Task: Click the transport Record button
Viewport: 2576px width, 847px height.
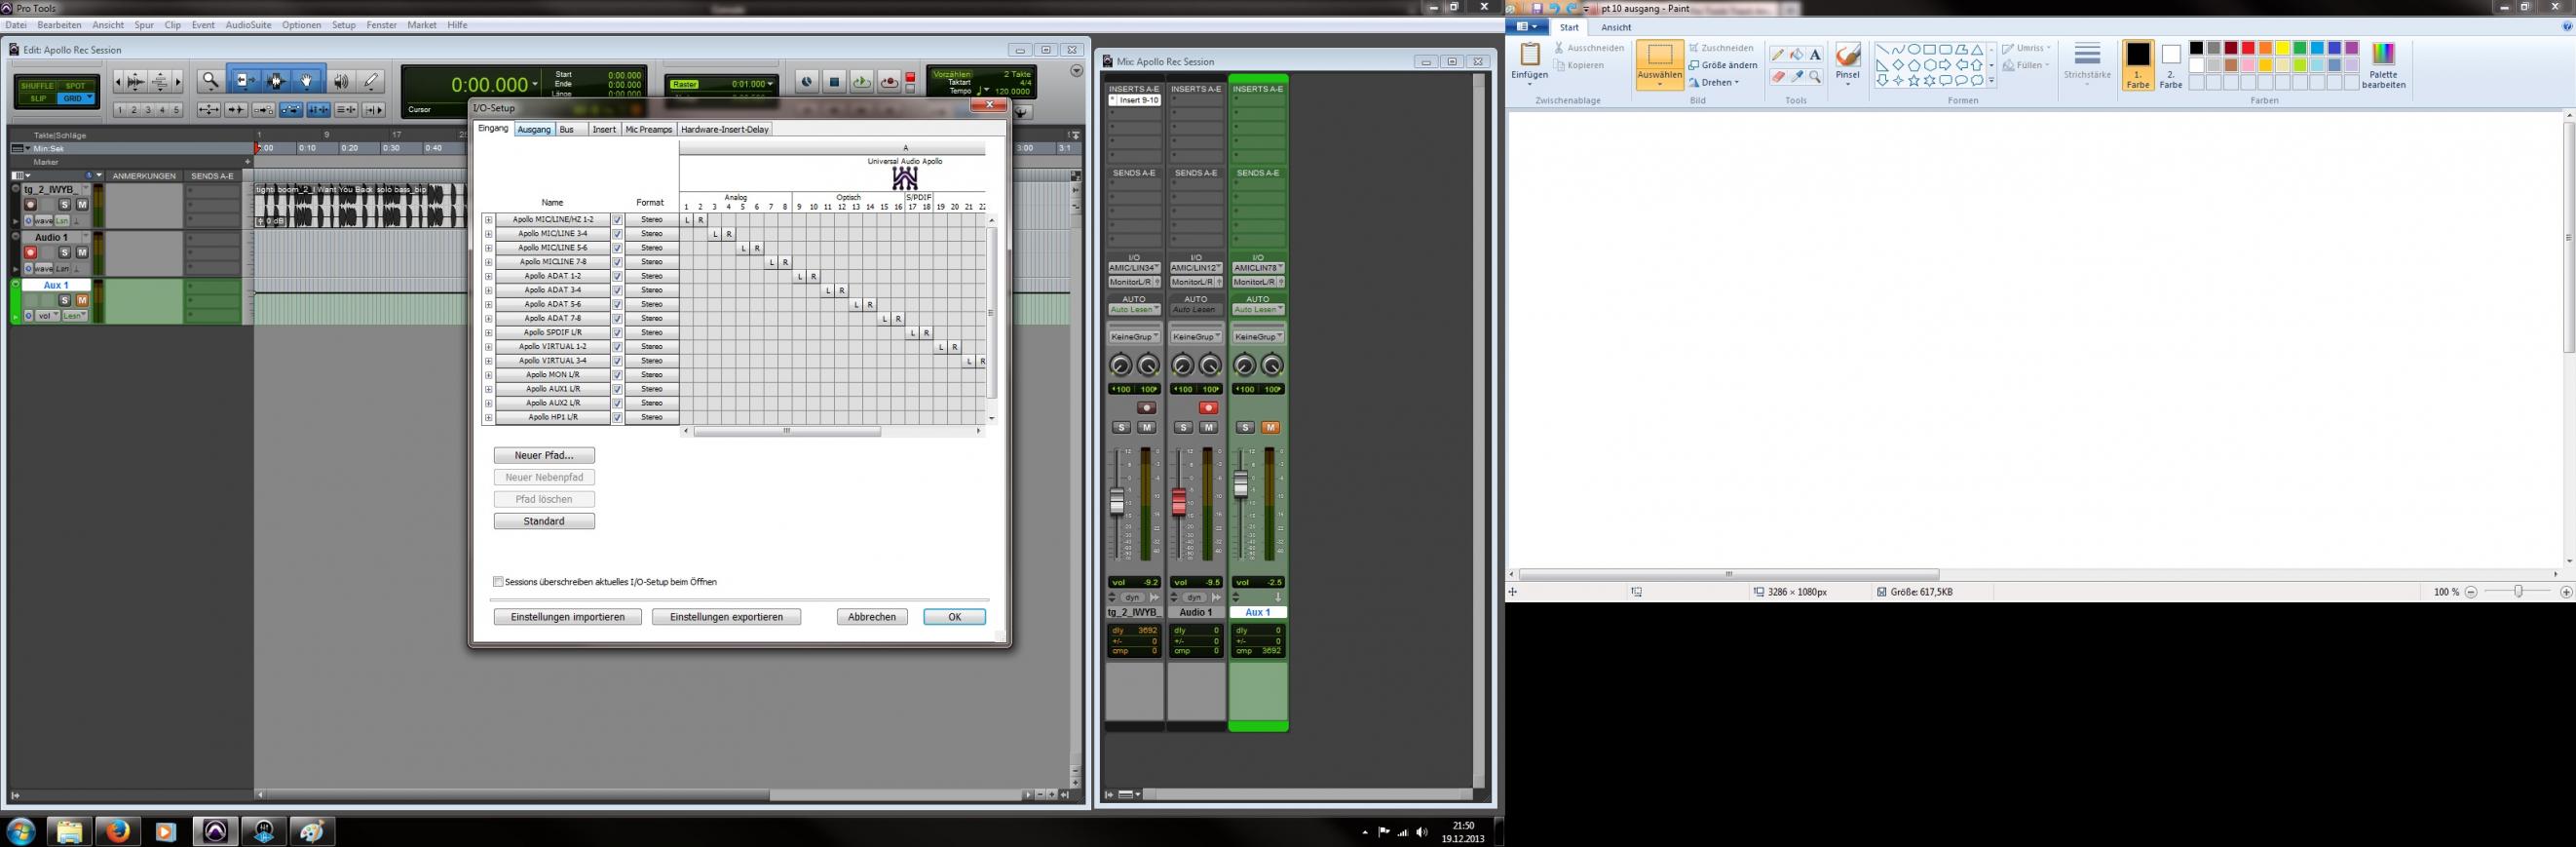Action: tap(888, 82)
